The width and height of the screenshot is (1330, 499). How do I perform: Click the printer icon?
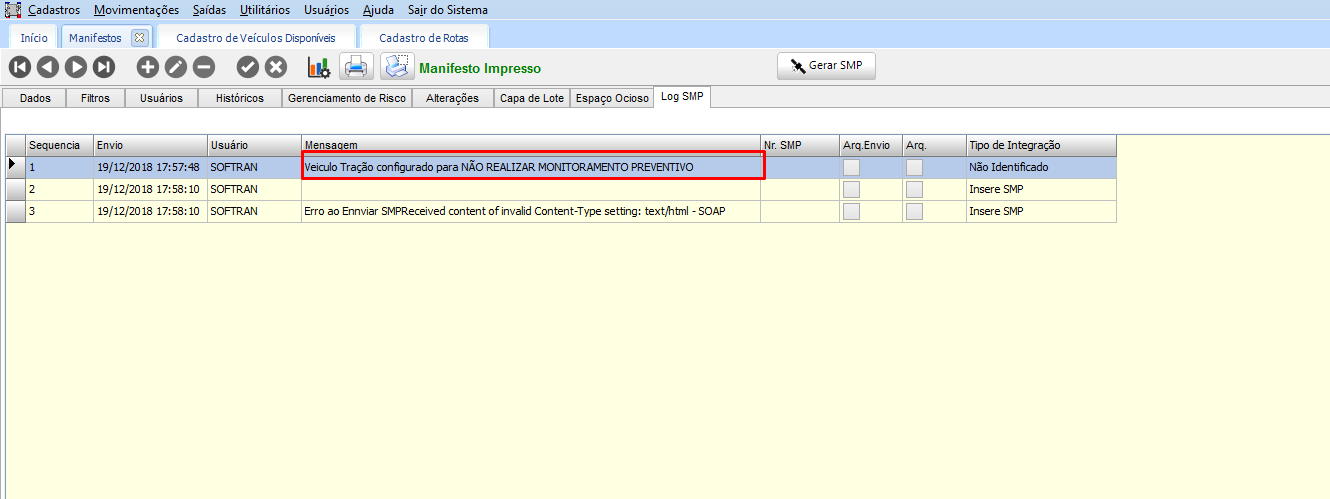[357, 67]
